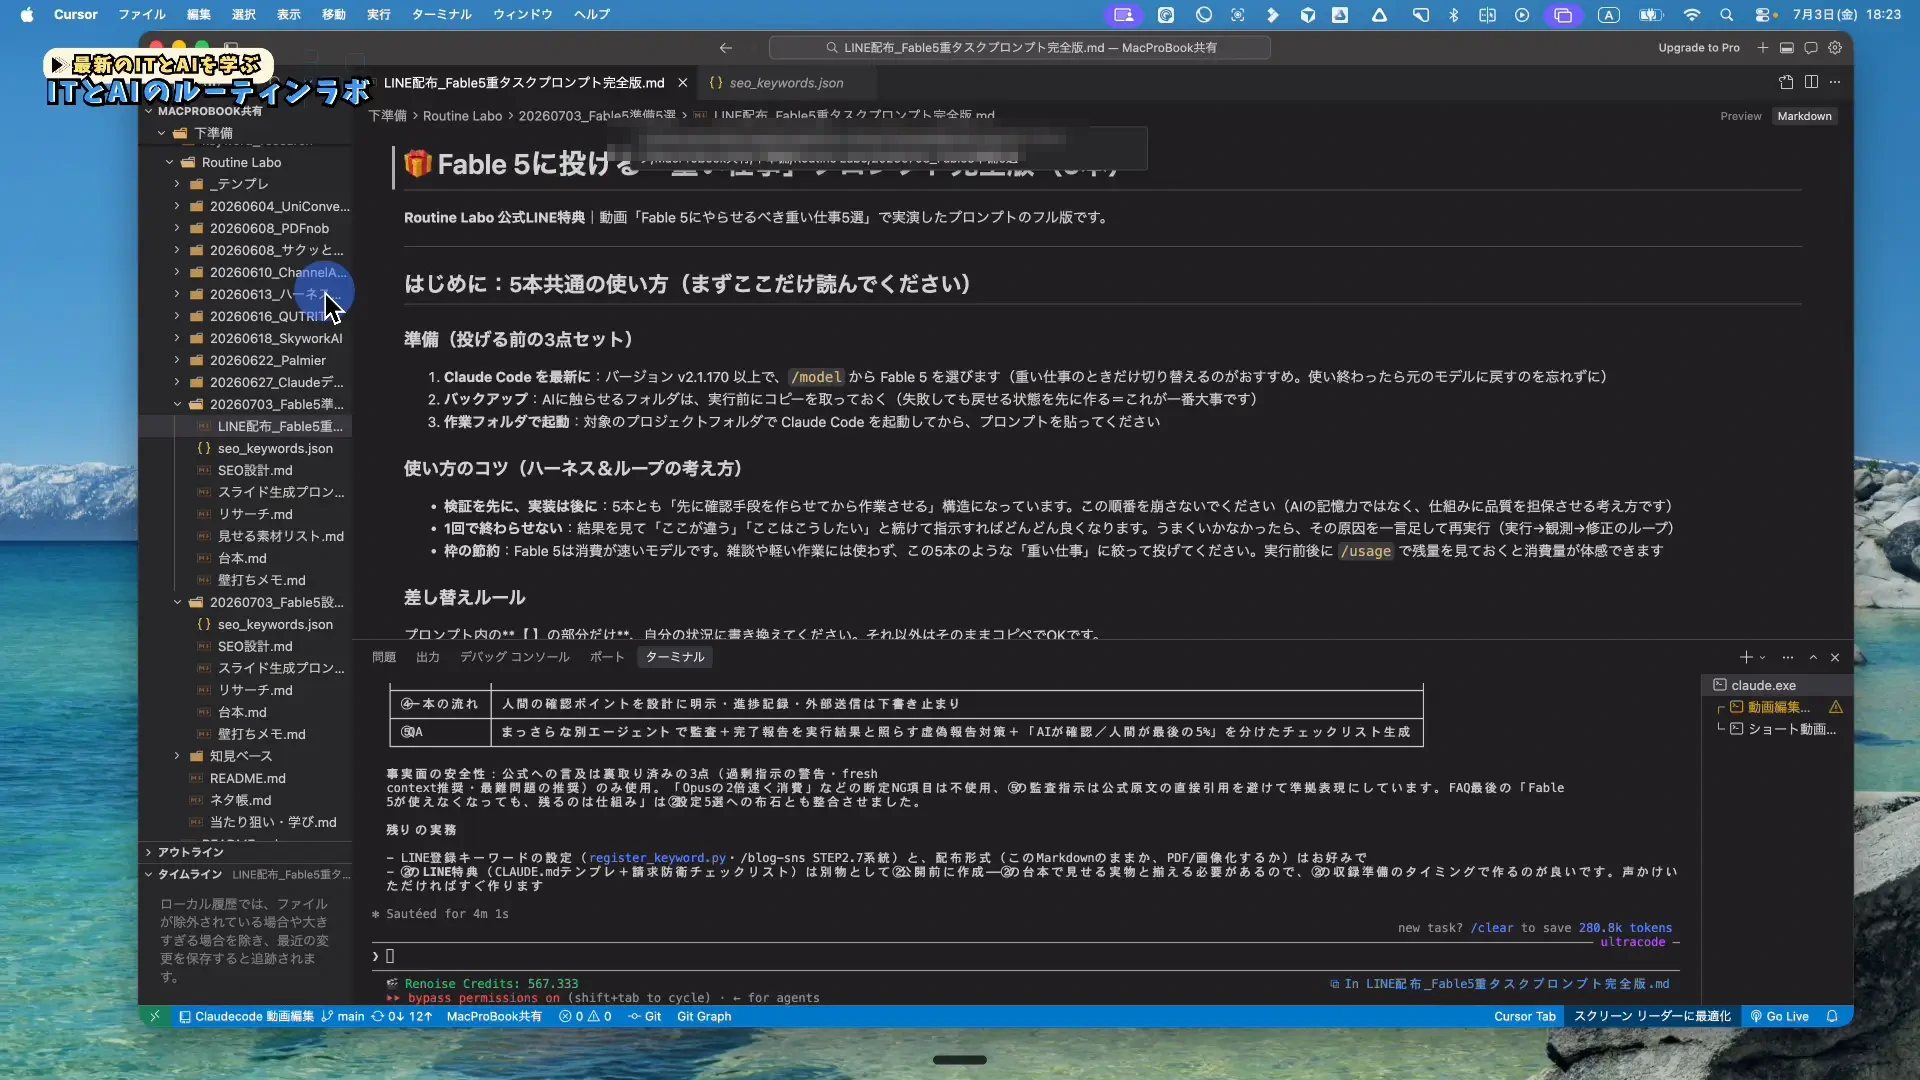
Task: Open the デバッグ コンソール panel tab
Action: click(x=514, y=657)
